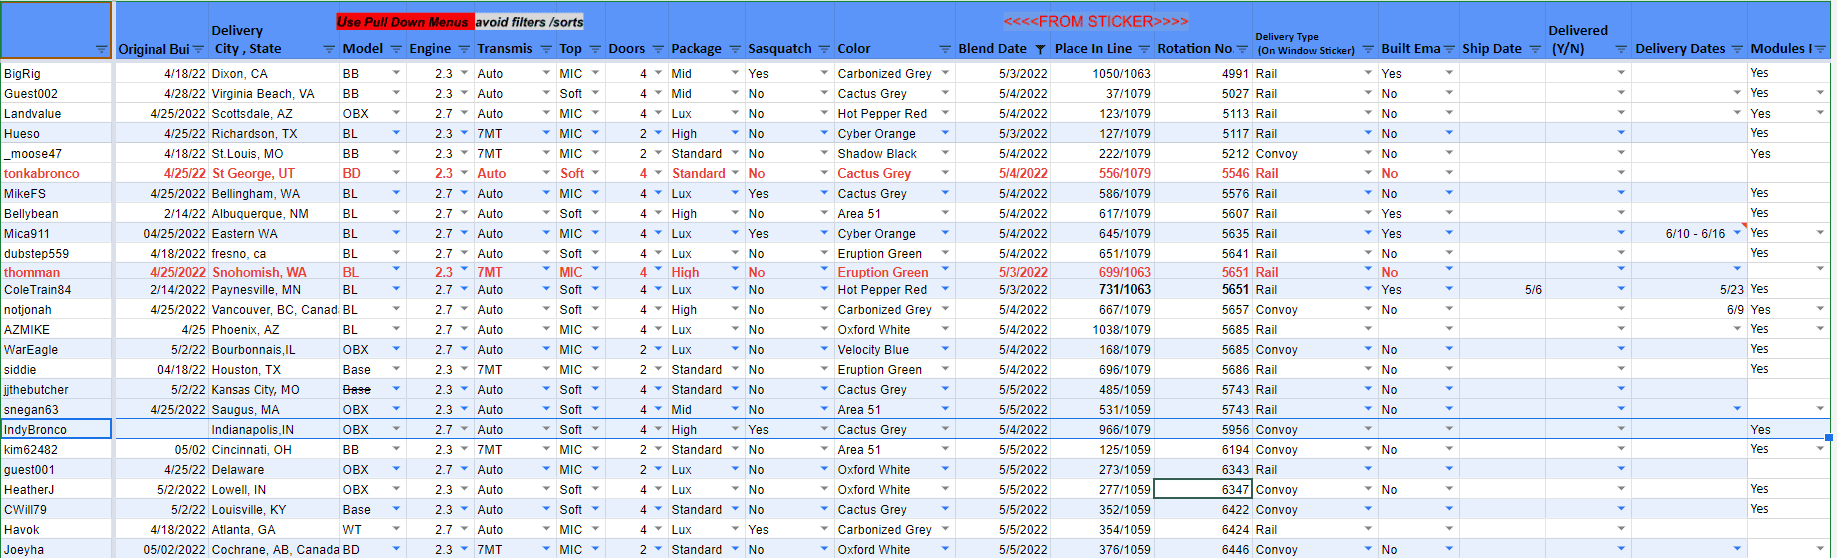This screenshot has height=558, width=1837.
Task: Expand Sasquatch dropdown in Mica911 row
Action: point(824,233)
